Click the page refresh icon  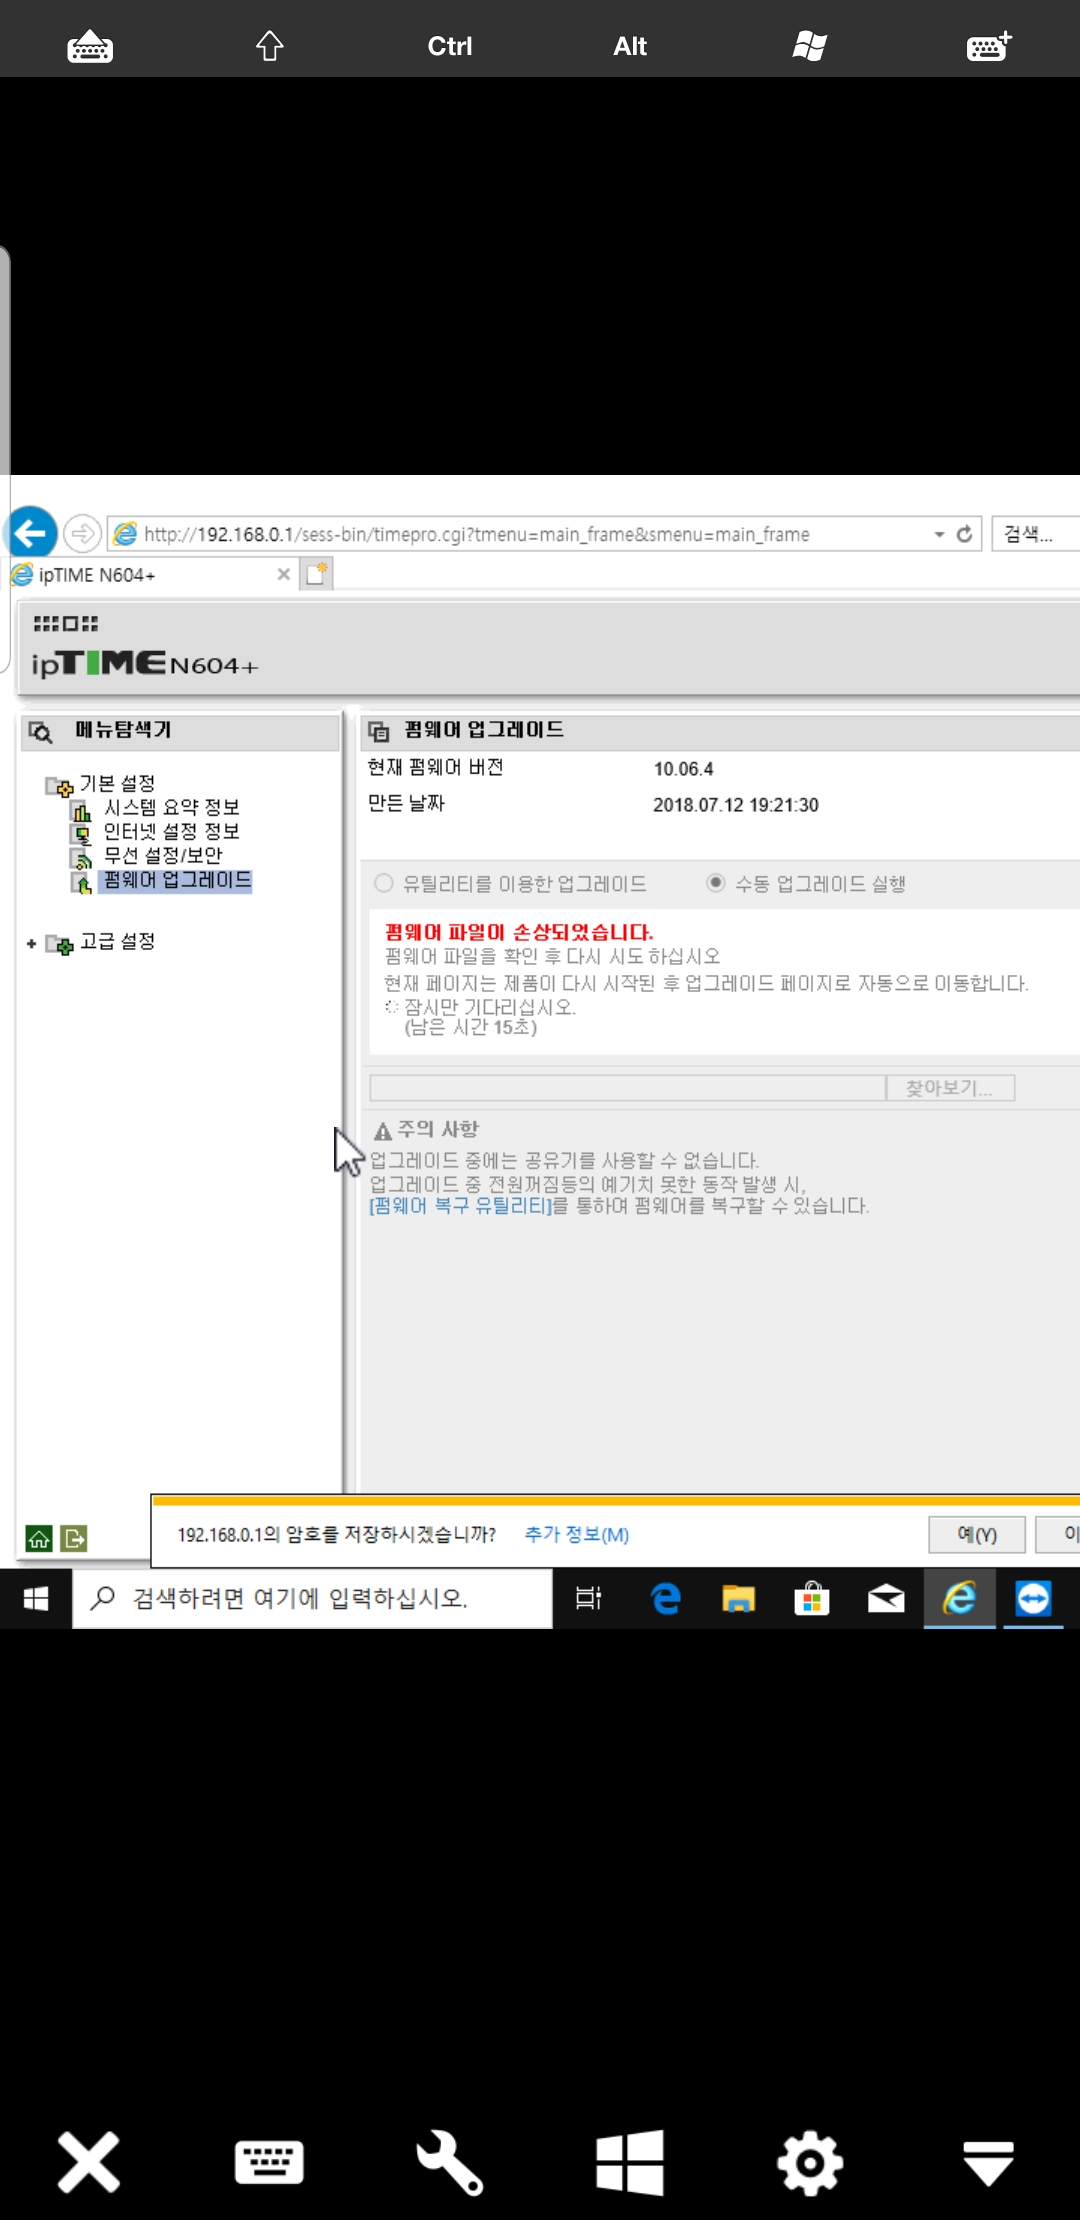(x=964, y=534)
